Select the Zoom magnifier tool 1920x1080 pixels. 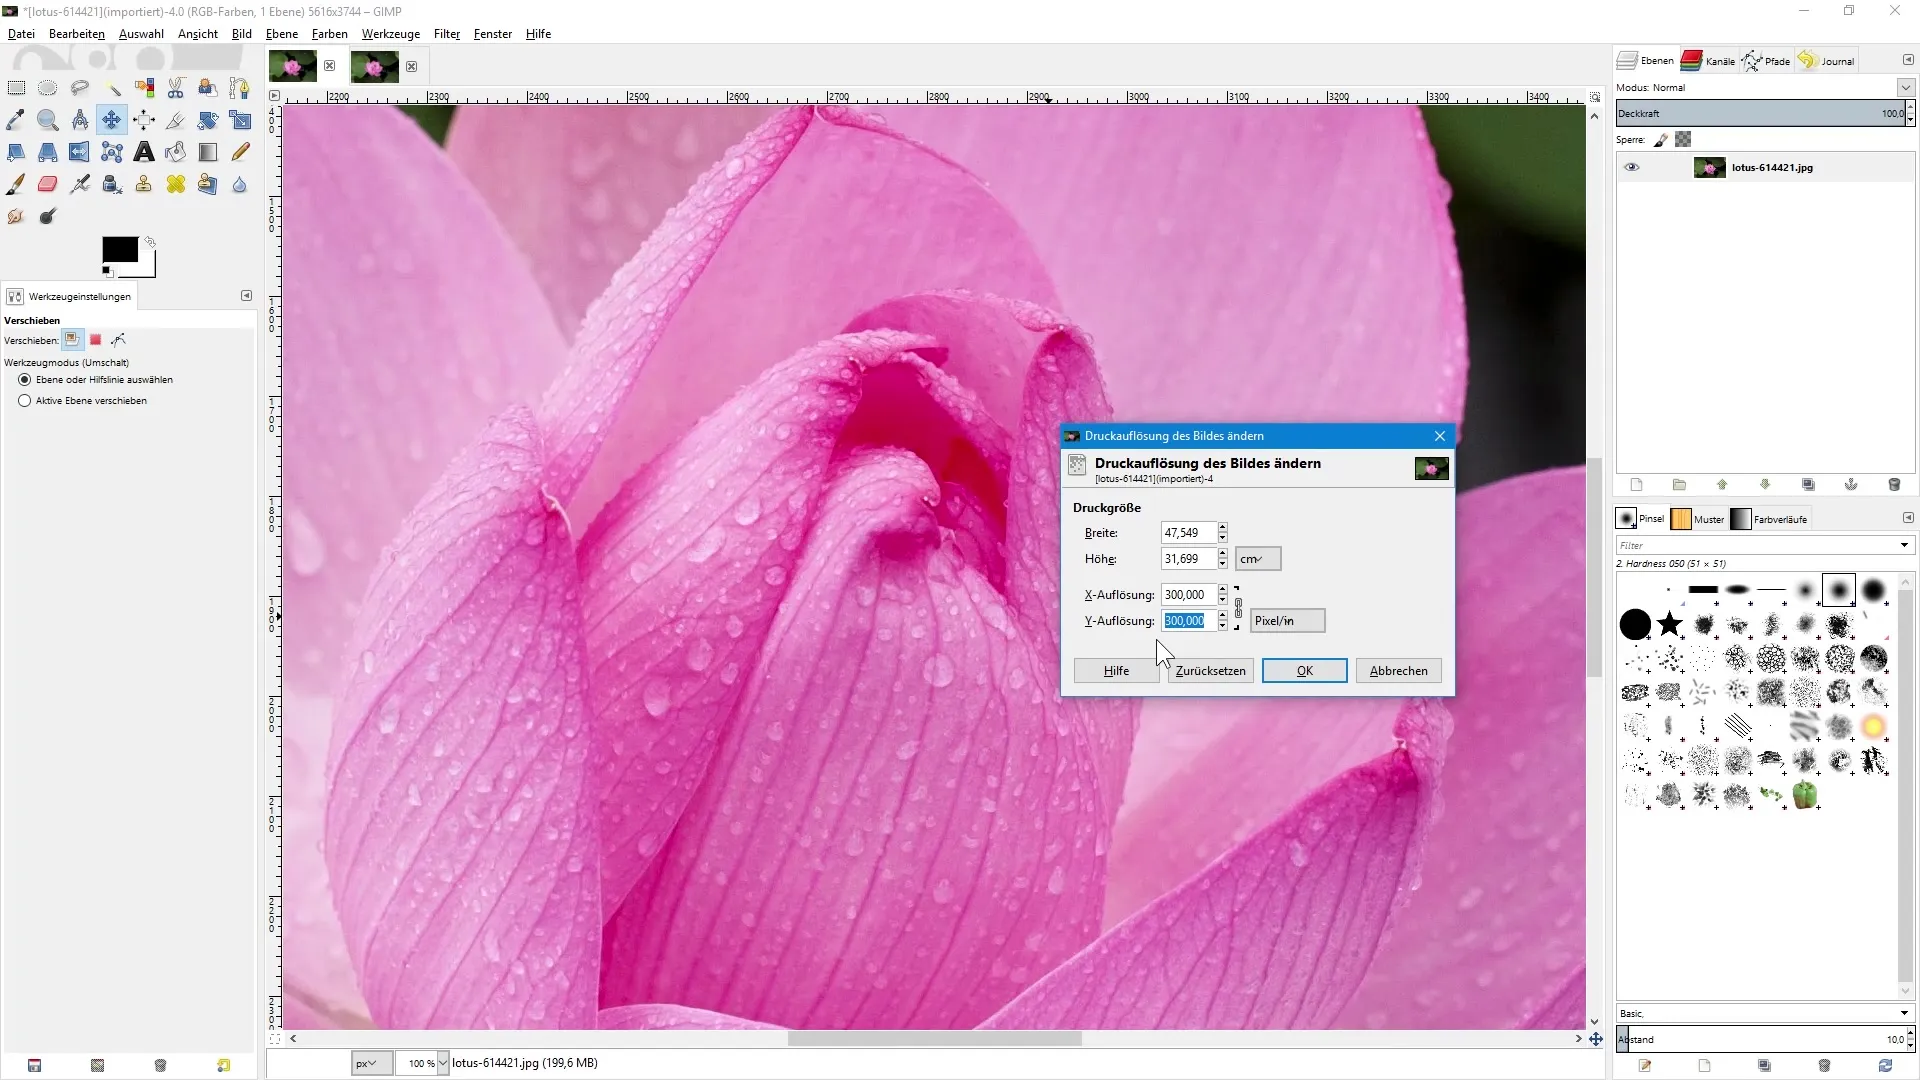pyautogui.click(x=47, y=120)
